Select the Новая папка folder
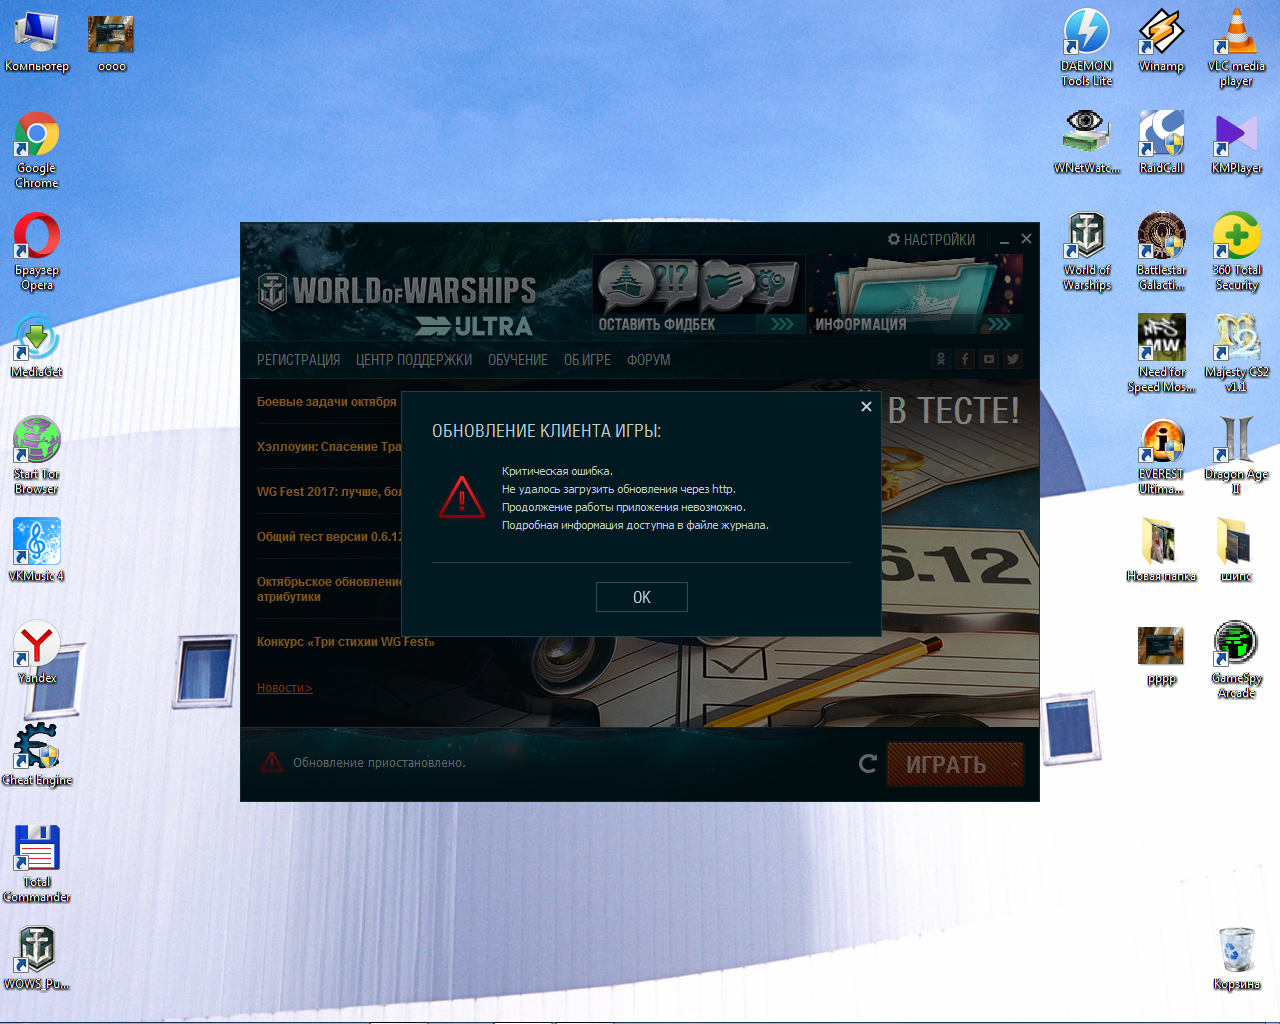The image size is (1280, 1024). click(x=1161, y=550)
